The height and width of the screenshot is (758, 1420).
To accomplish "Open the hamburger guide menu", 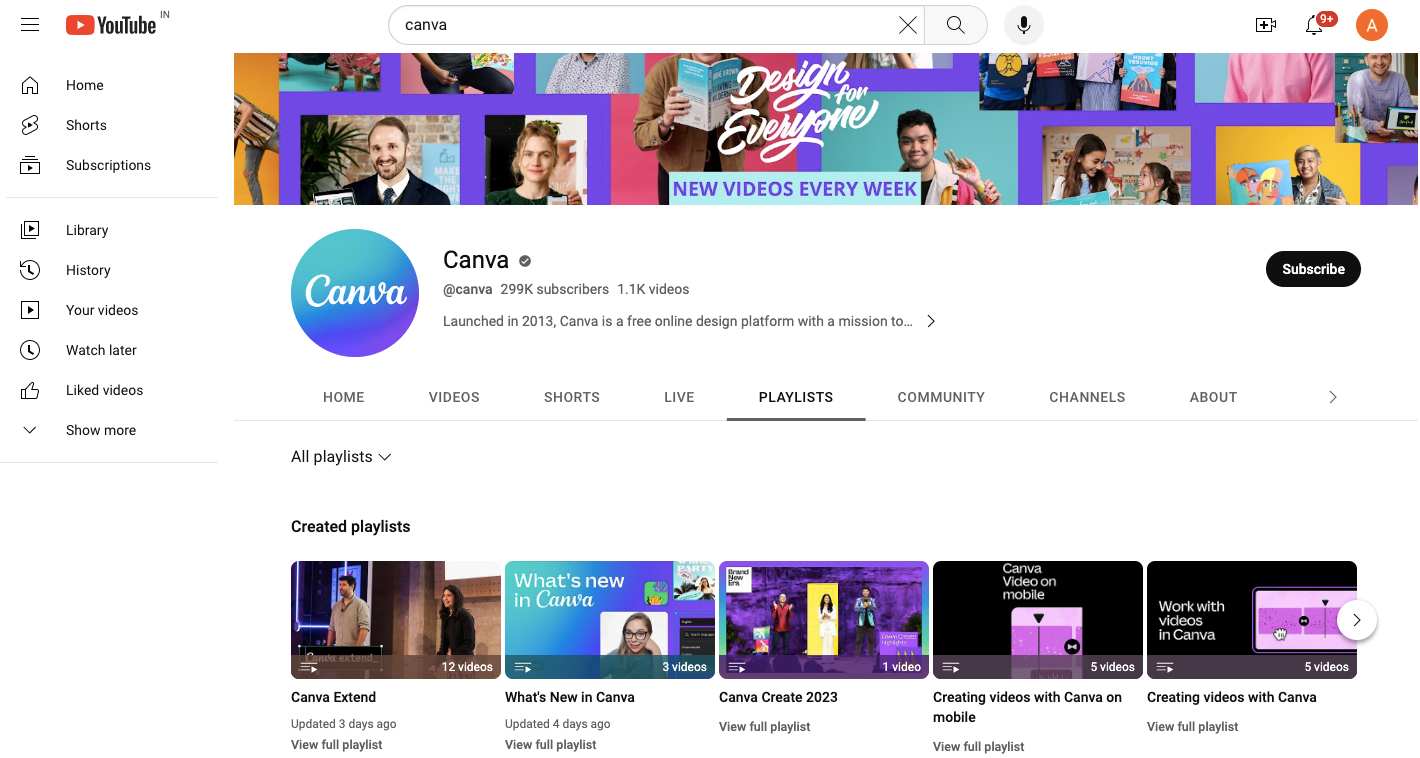I will click(30, 25).
